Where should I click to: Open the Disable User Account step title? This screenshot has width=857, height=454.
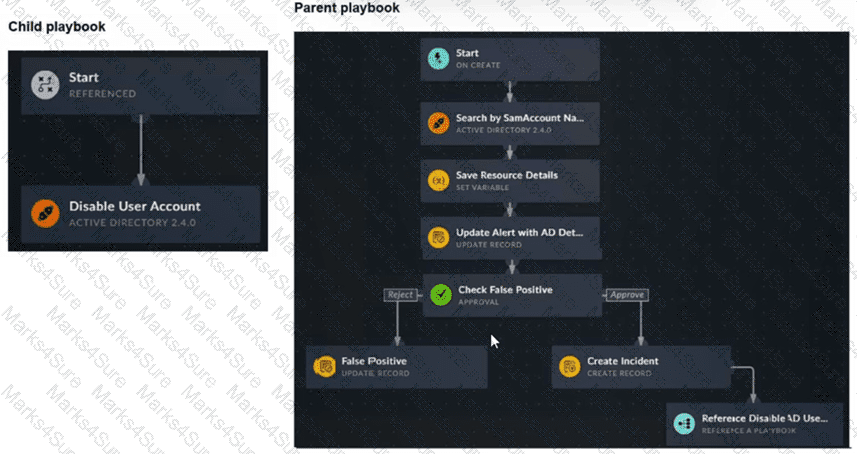tap(134, 207)
